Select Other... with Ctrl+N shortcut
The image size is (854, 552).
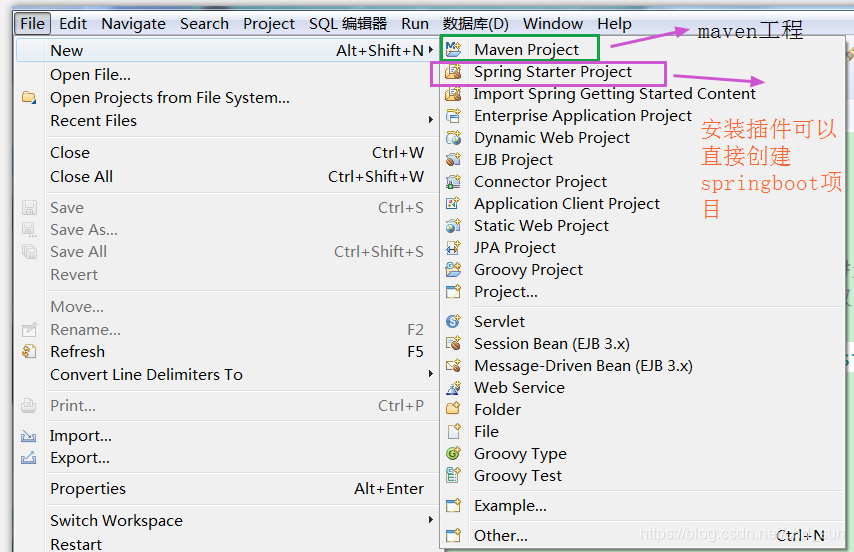[643, 536]
